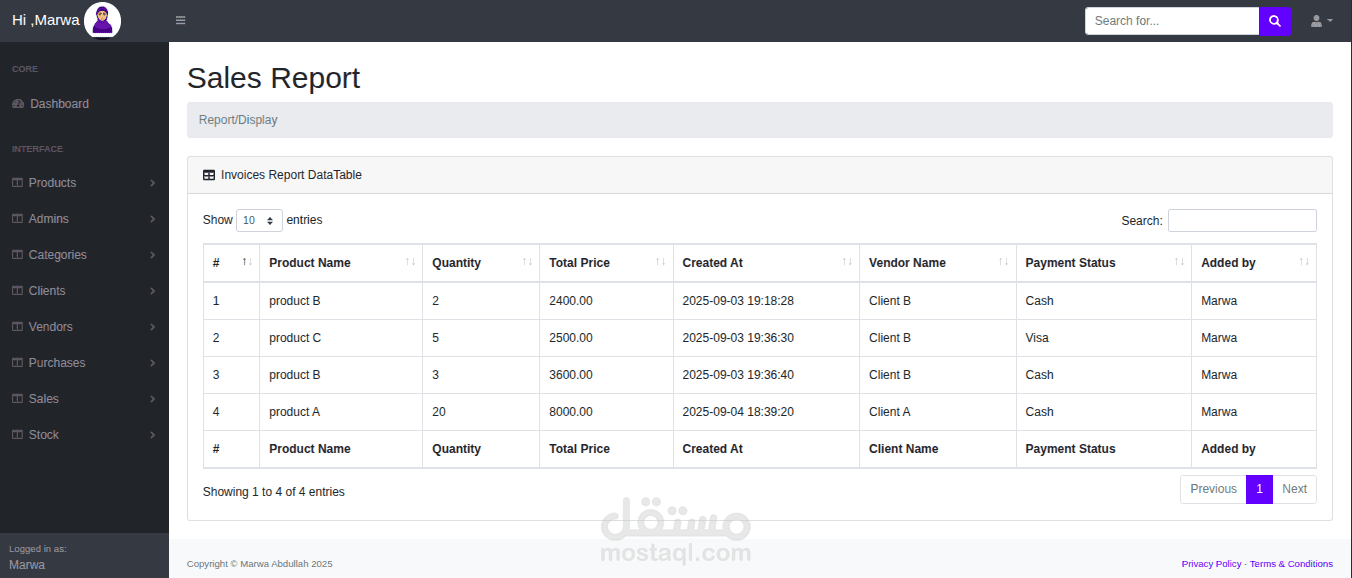
Task: Sort by Product Name column sort arrows
Action: point(411,262)
